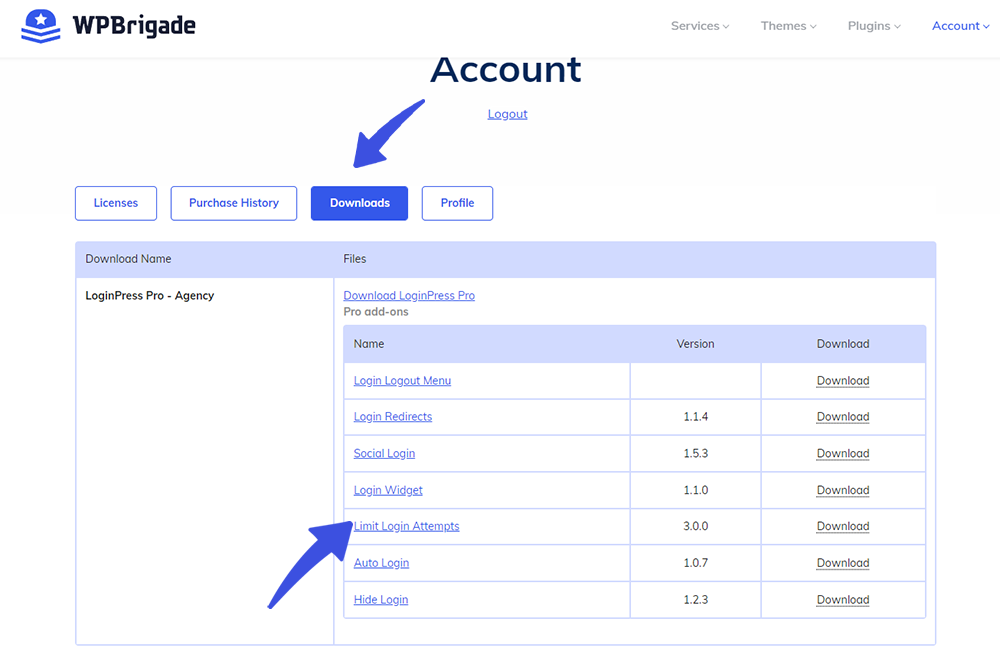Expand the Account menu in header
Image resolution: width=1000 pixels, height=671 pixels.
coord(960,26)
